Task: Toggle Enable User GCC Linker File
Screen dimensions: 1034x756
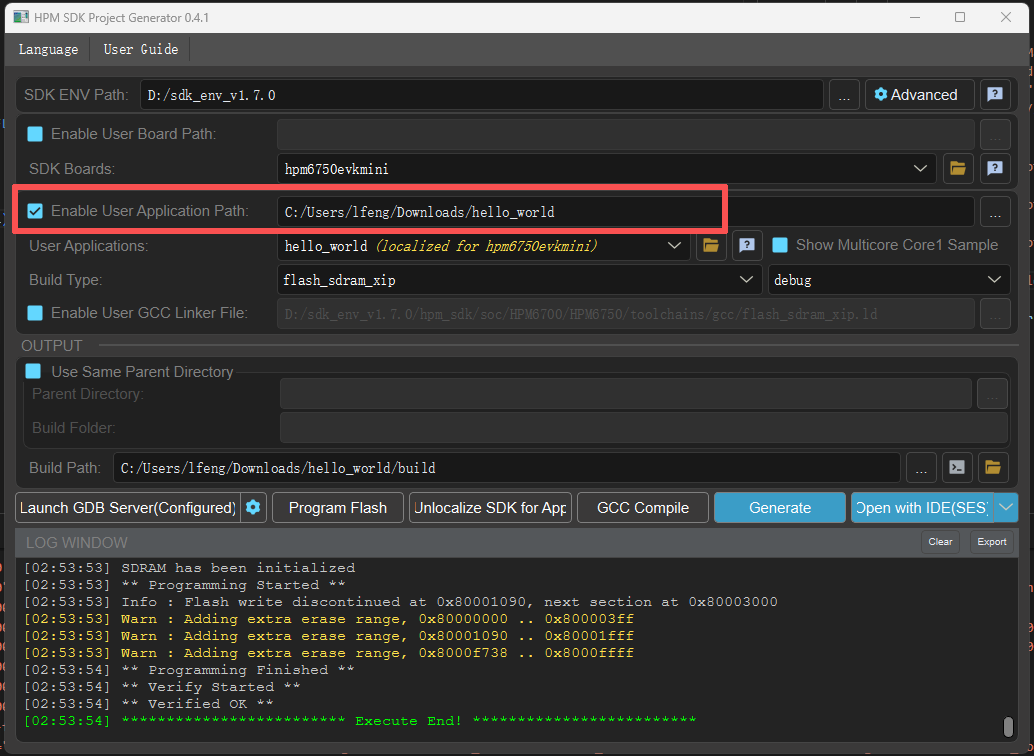Action: coord(35,313)
